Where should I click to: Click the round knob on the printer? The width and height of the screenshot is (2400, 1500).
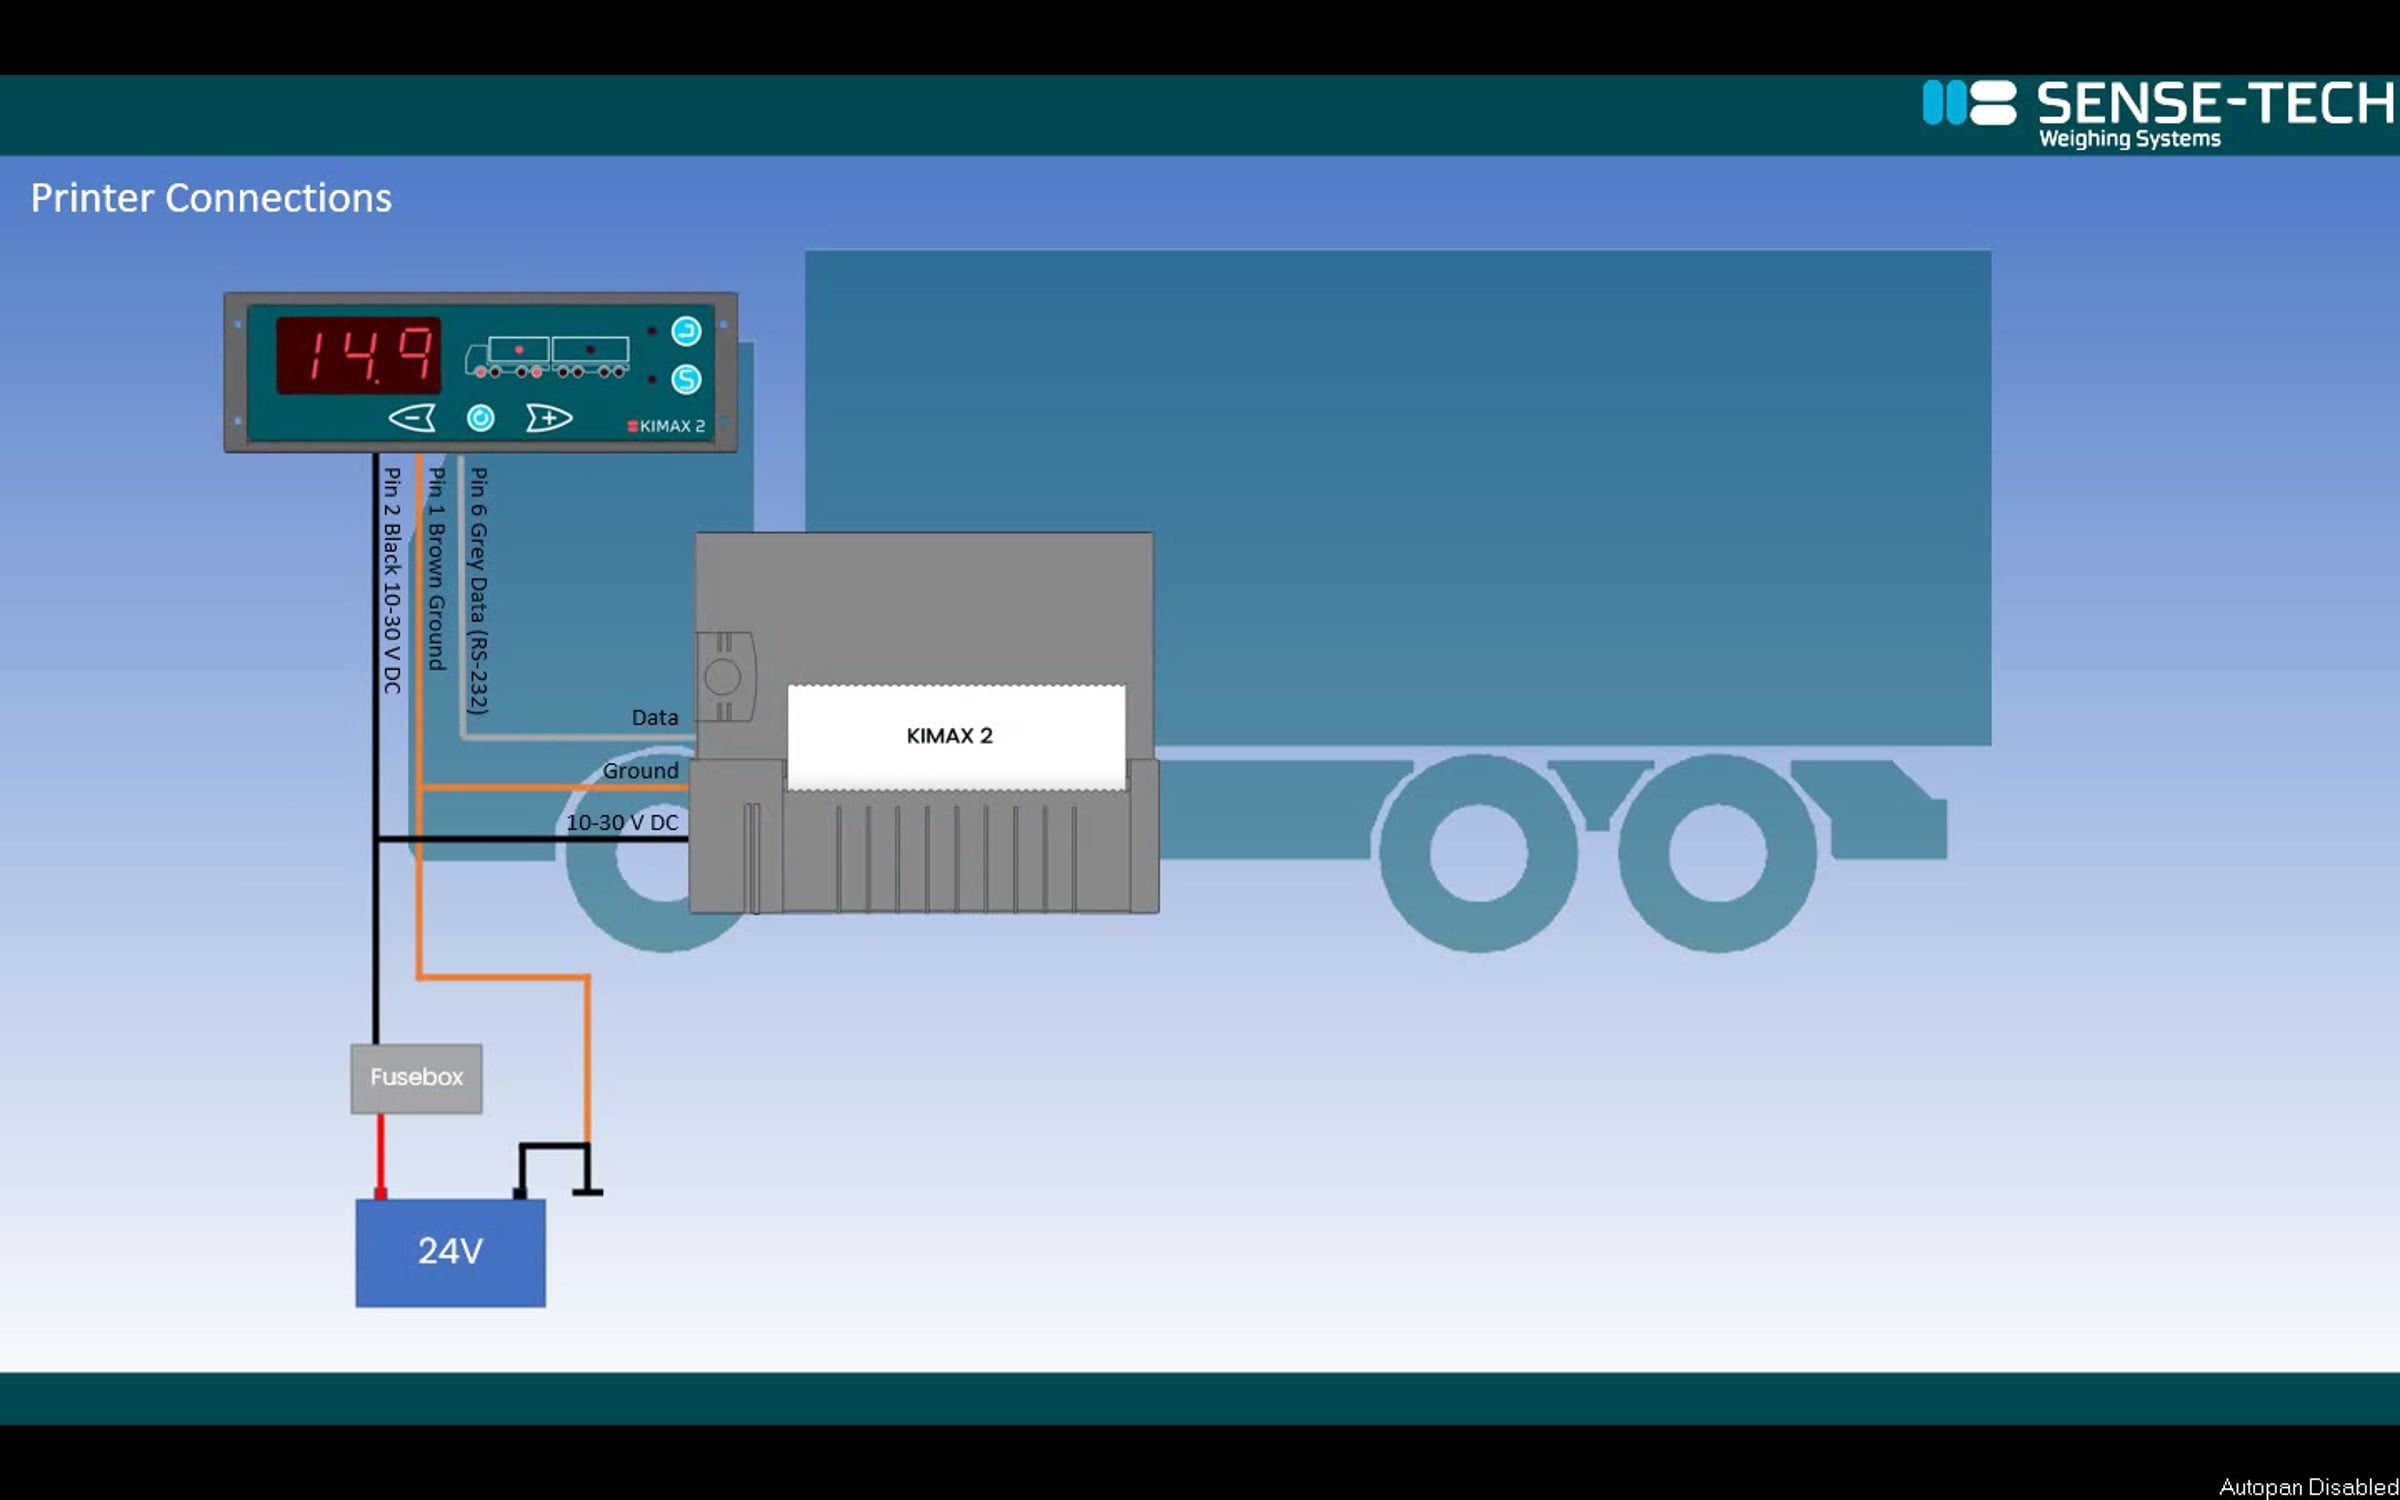(x=722, y=677)
